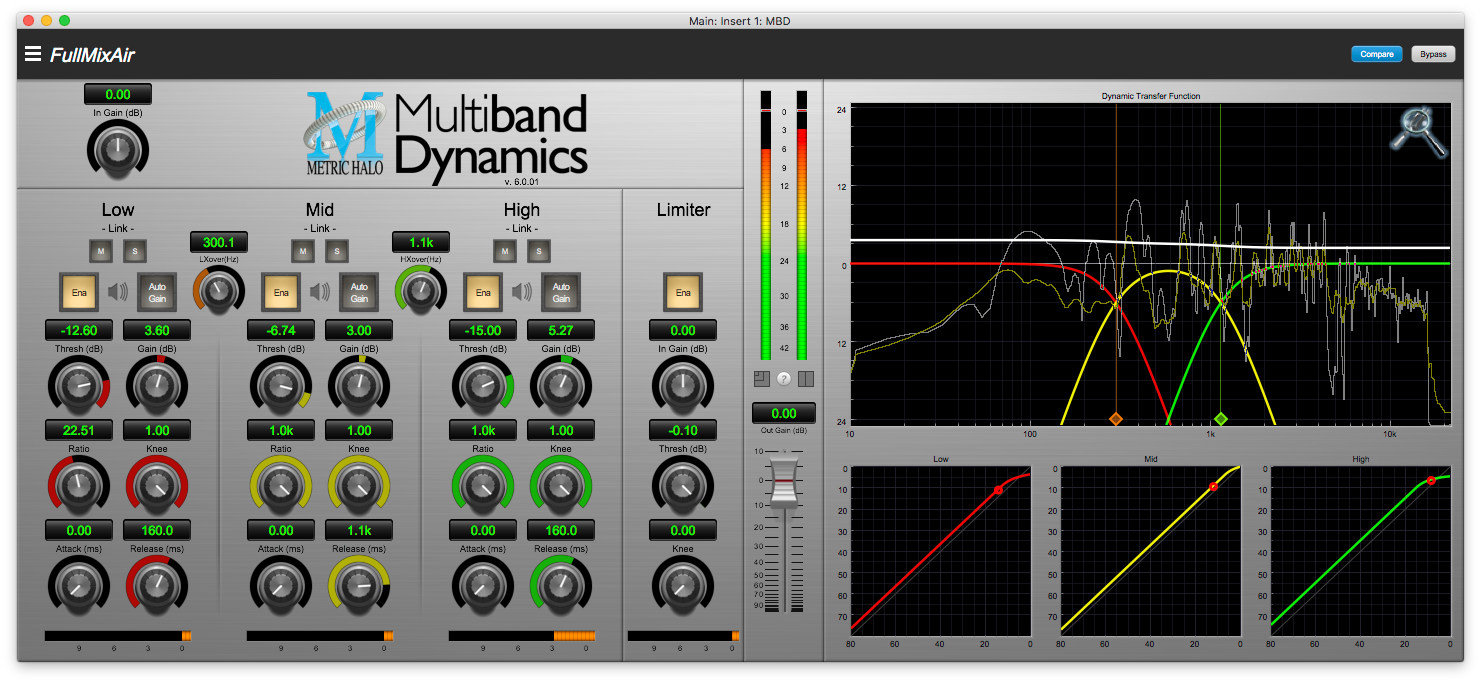Disable the Limiter Ena button
The image size is (1481, 683).
click(683, 292)
